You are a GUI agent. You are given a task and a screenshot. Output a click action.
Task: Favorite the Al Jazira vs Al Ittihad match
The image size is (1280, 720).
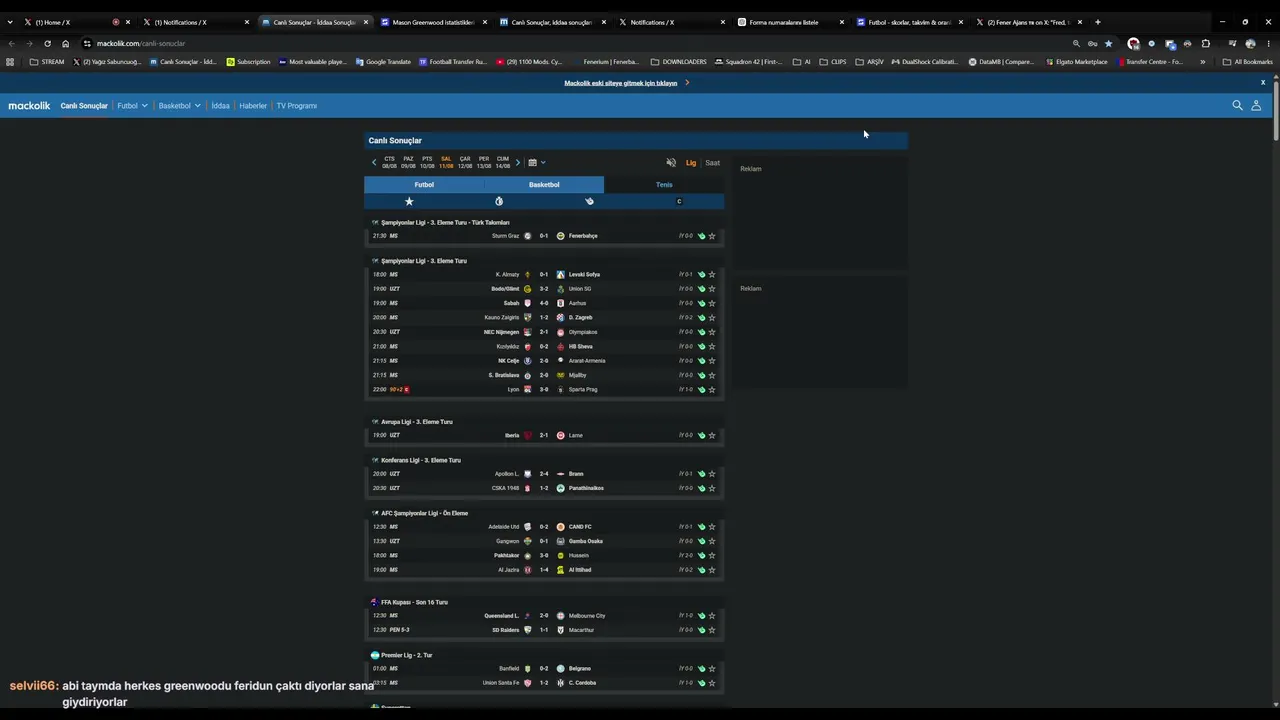712,570
